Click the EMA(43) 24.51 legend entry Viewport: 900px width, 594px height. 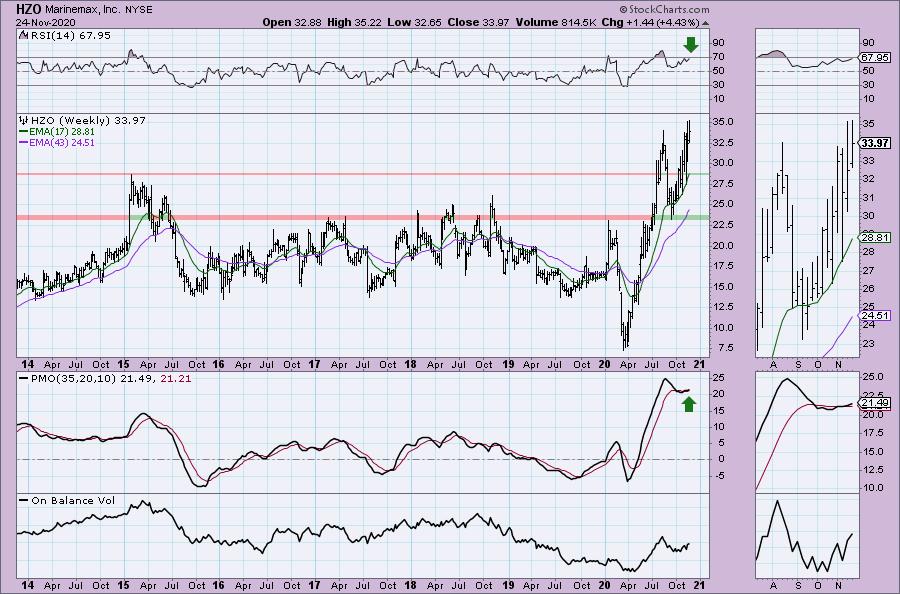coord(62,142)
